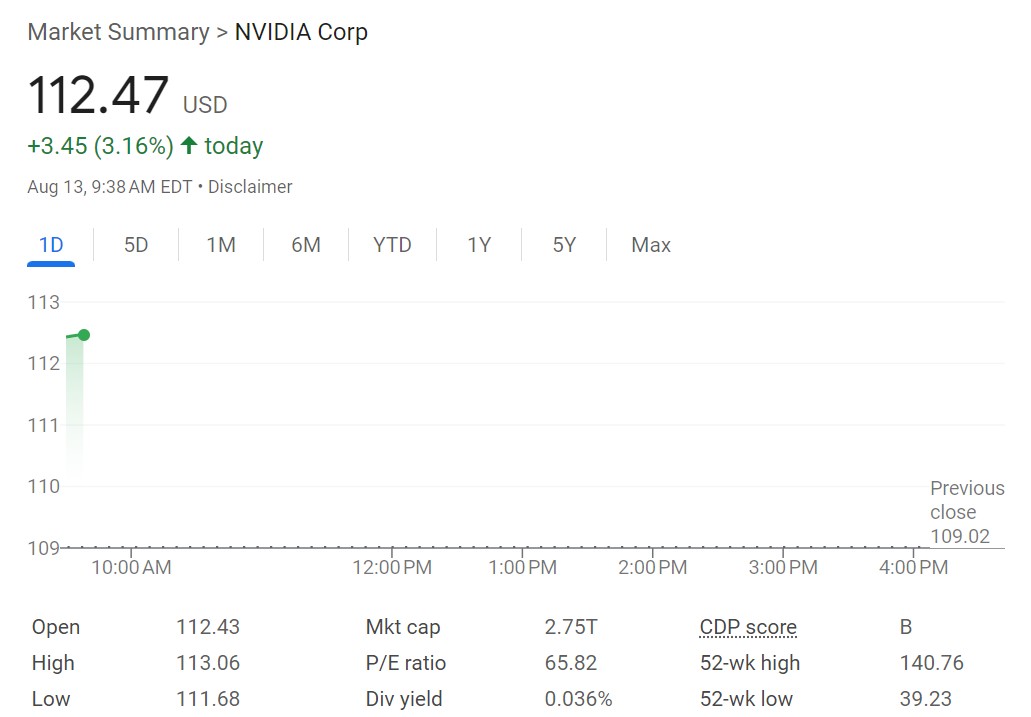The image size is (1031, 717).
Task: Click the P/E ratio value 65.82
Action: pos(571,663)
